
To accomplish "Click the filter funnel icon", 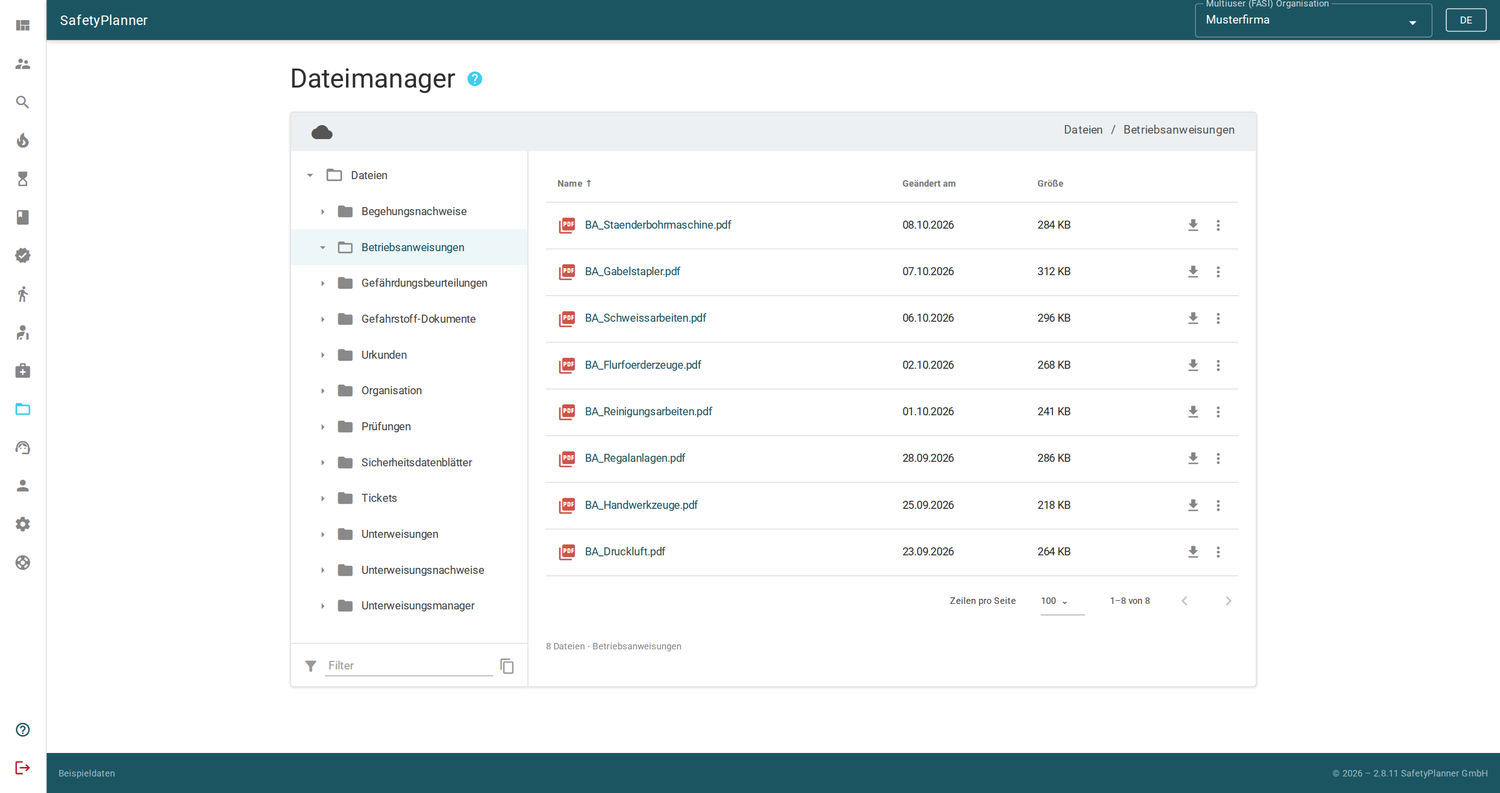I will tap(311, 666).
